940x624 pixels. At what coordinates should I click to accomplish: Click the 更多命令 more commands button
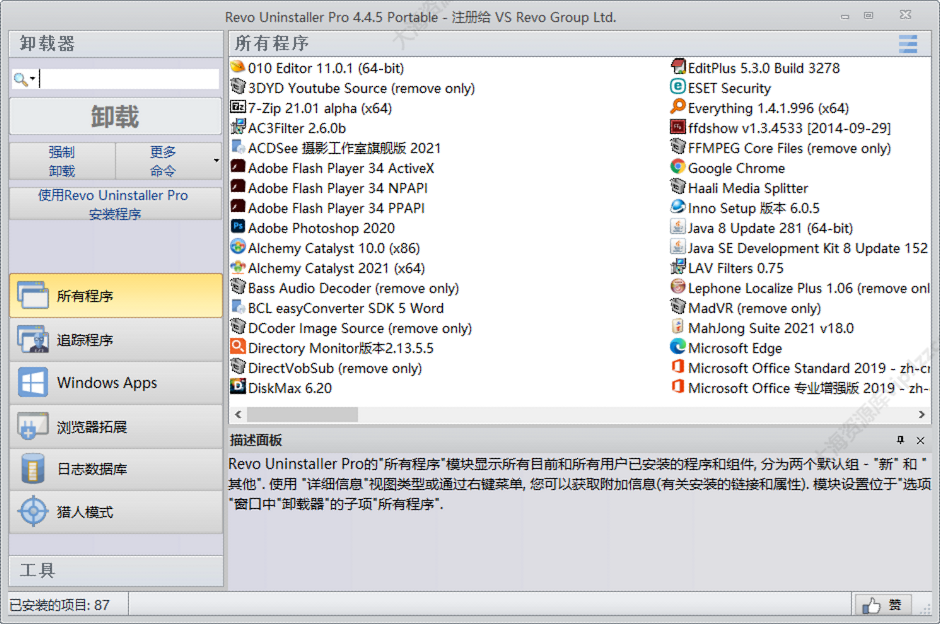point(163,161)
